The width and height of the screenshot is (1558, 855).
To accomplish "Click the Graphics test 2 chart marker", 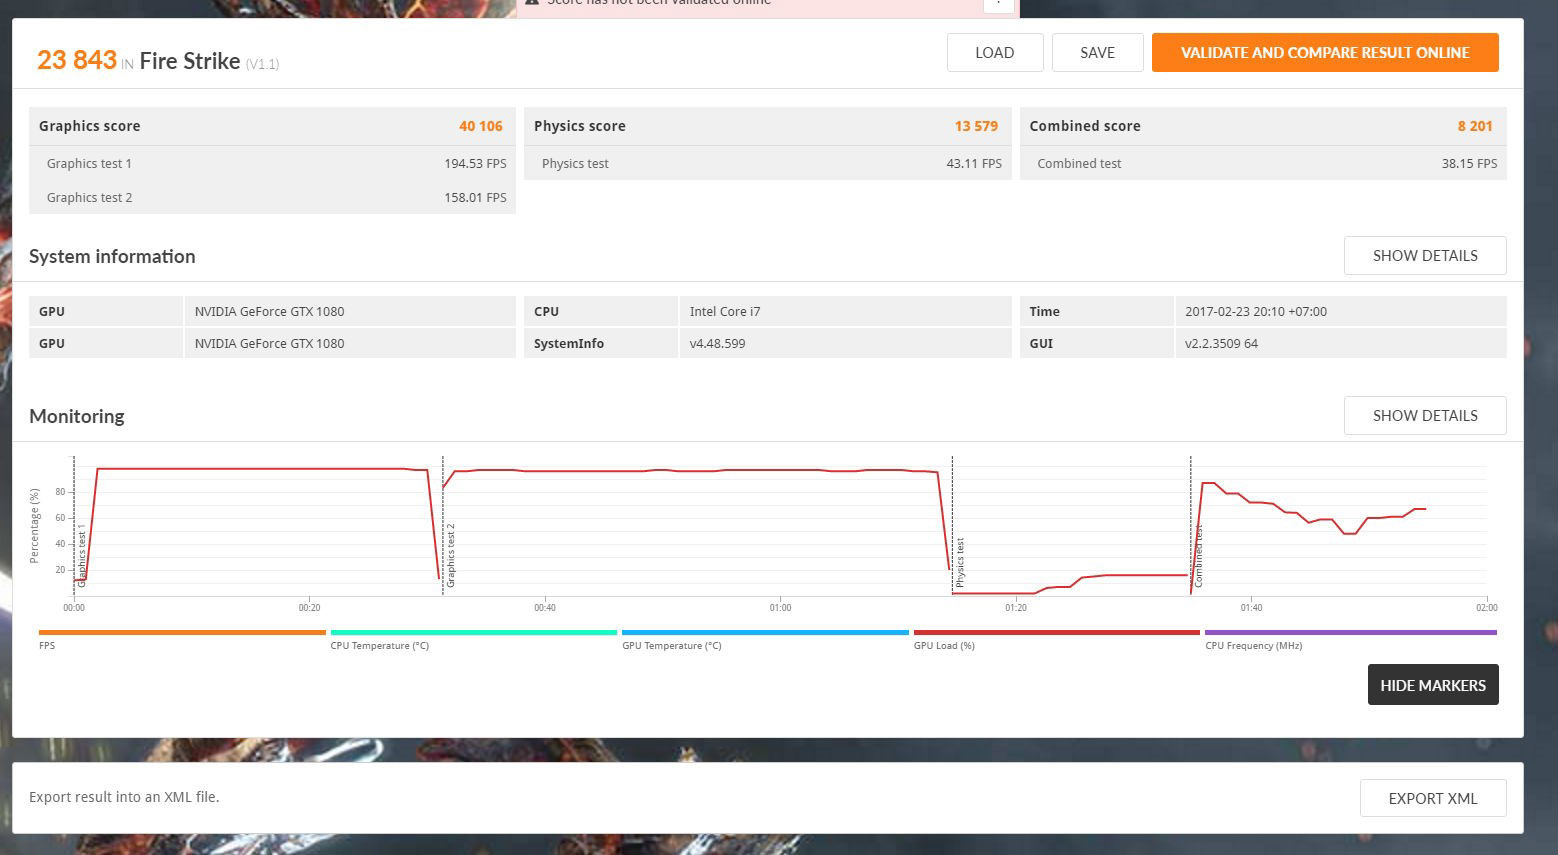I will pos(451,555).
